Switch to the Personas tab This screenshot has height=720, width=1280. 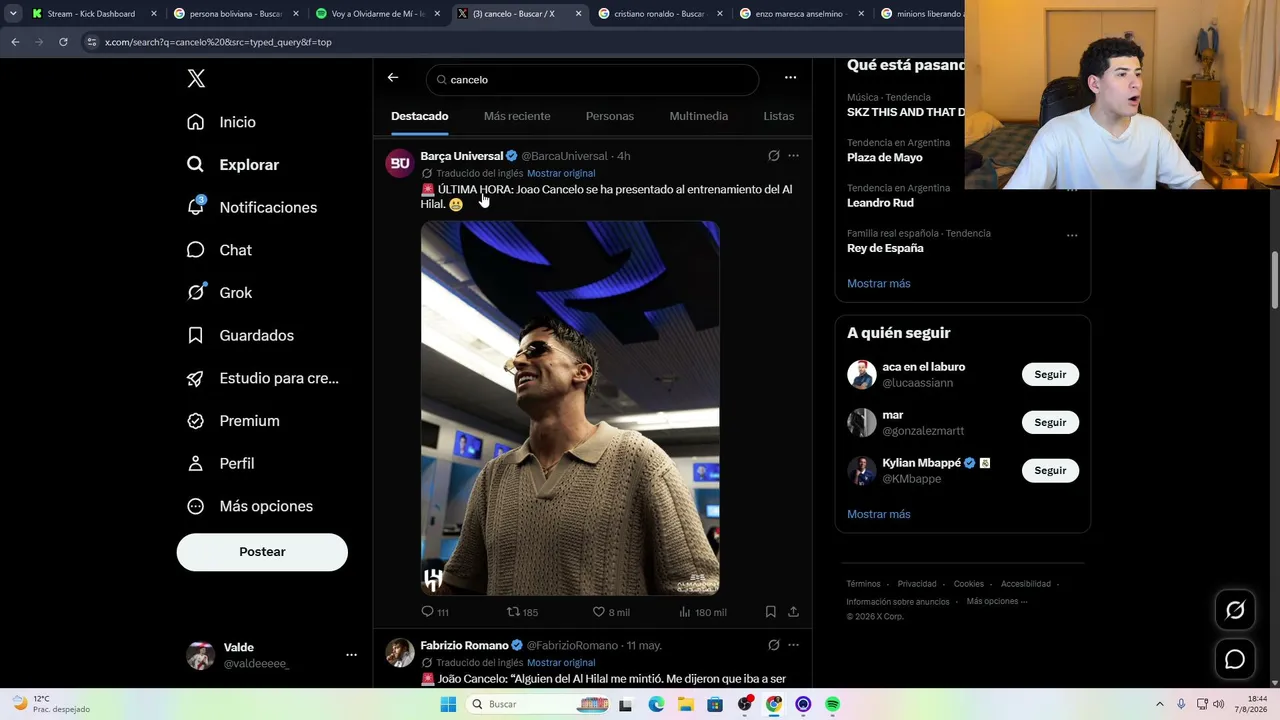[610, 116]
